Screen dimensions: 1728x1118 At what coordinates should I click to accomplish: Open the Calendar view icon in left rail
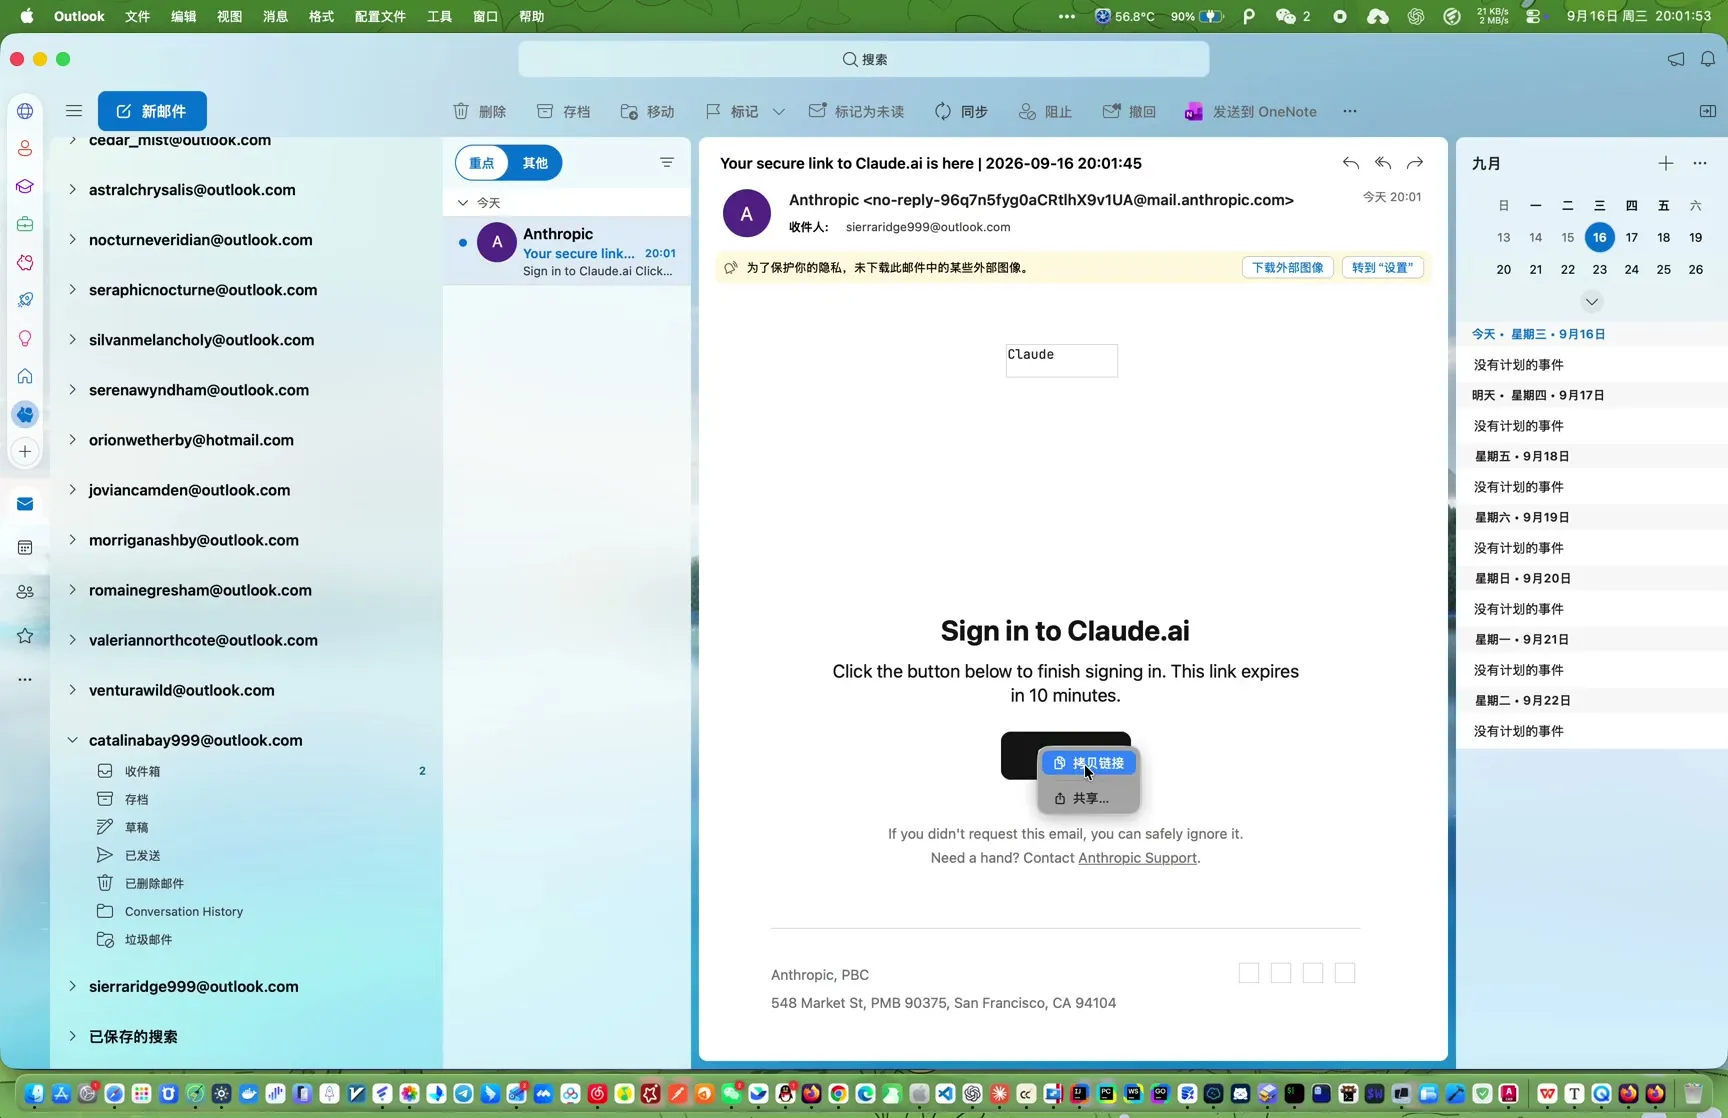pyautogui.click(x=25, y=548)
